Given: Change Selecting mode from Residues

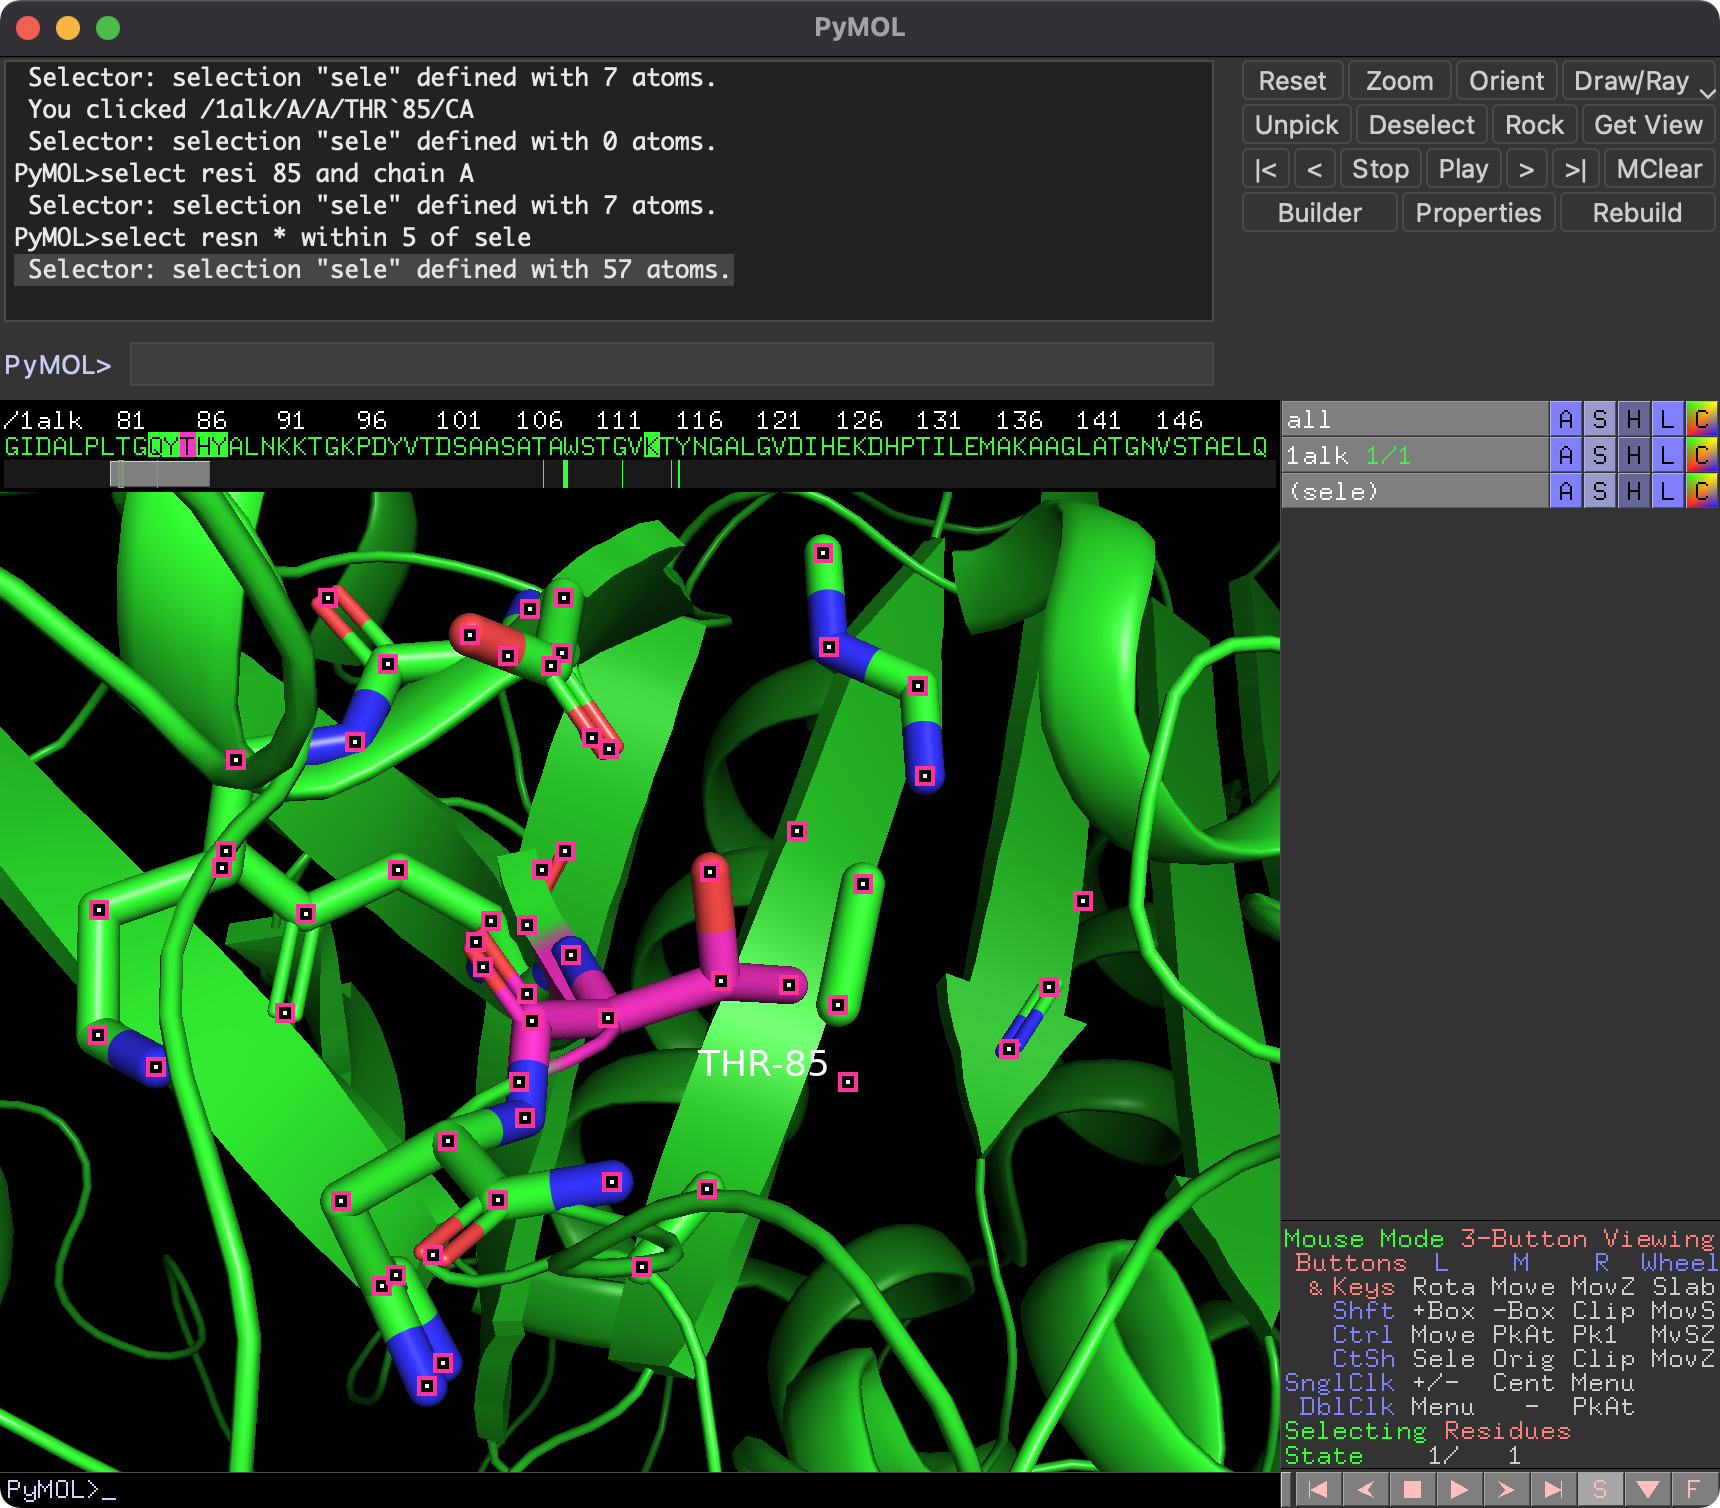Looking at the screenshot, I should click(1508, 1431).
